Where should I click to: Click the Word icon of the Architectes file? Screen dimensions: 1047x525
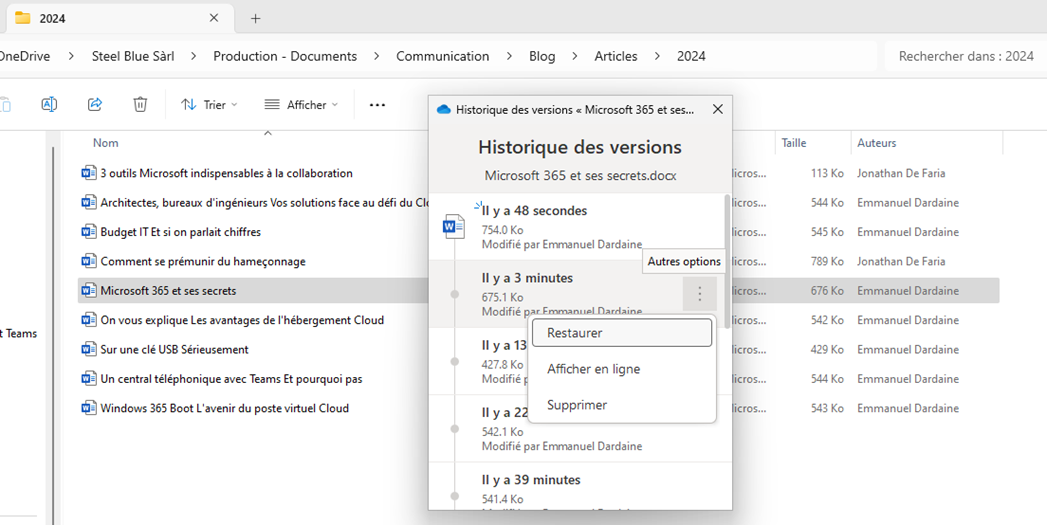point(88,202)
